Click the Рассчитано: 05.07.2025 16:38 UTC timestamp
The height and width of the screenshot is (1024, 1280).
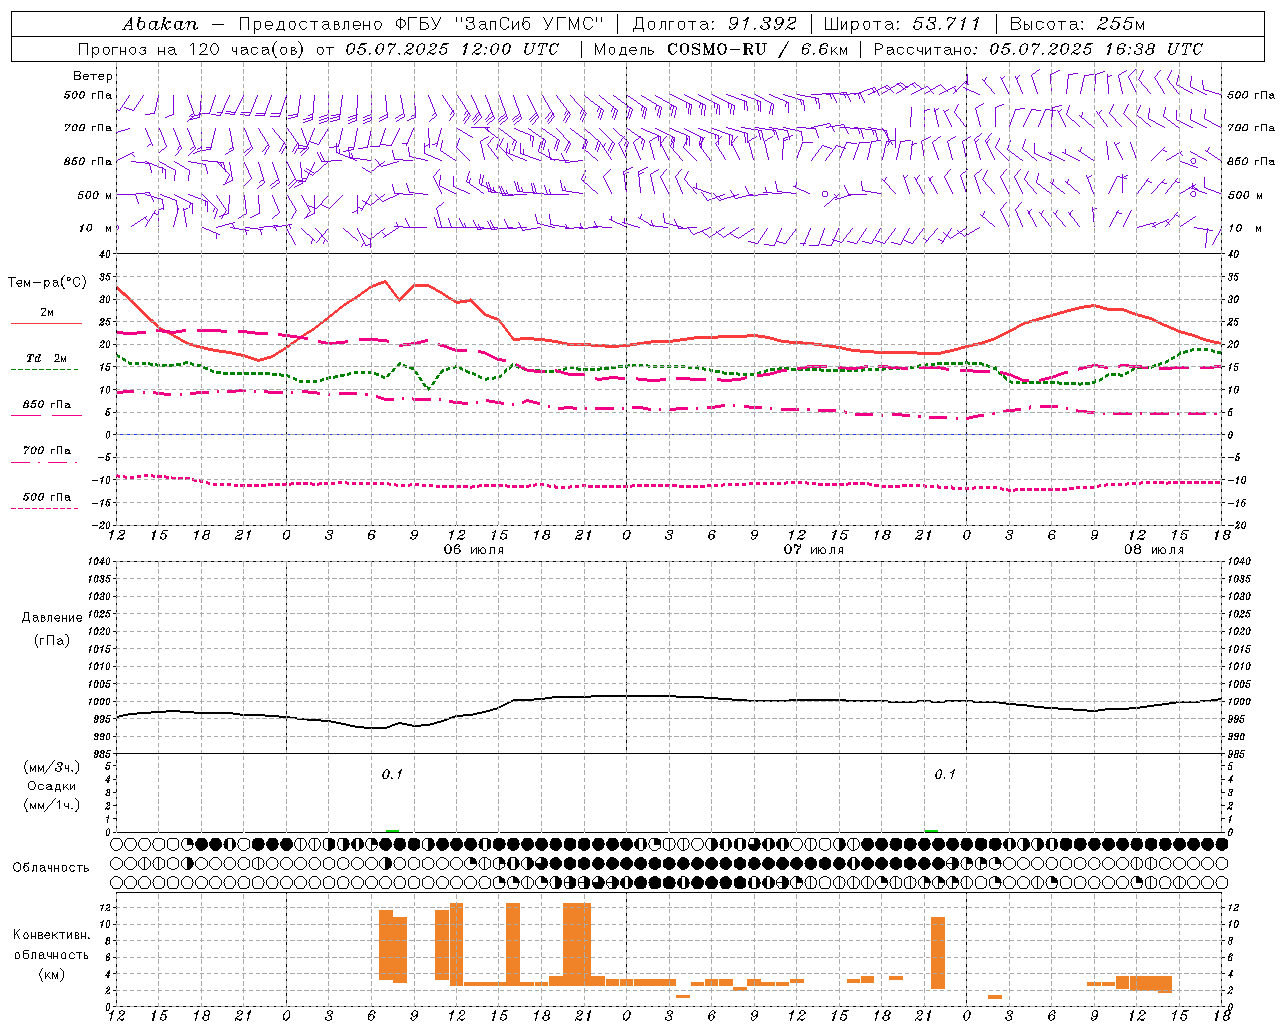tap(1038, 49)
